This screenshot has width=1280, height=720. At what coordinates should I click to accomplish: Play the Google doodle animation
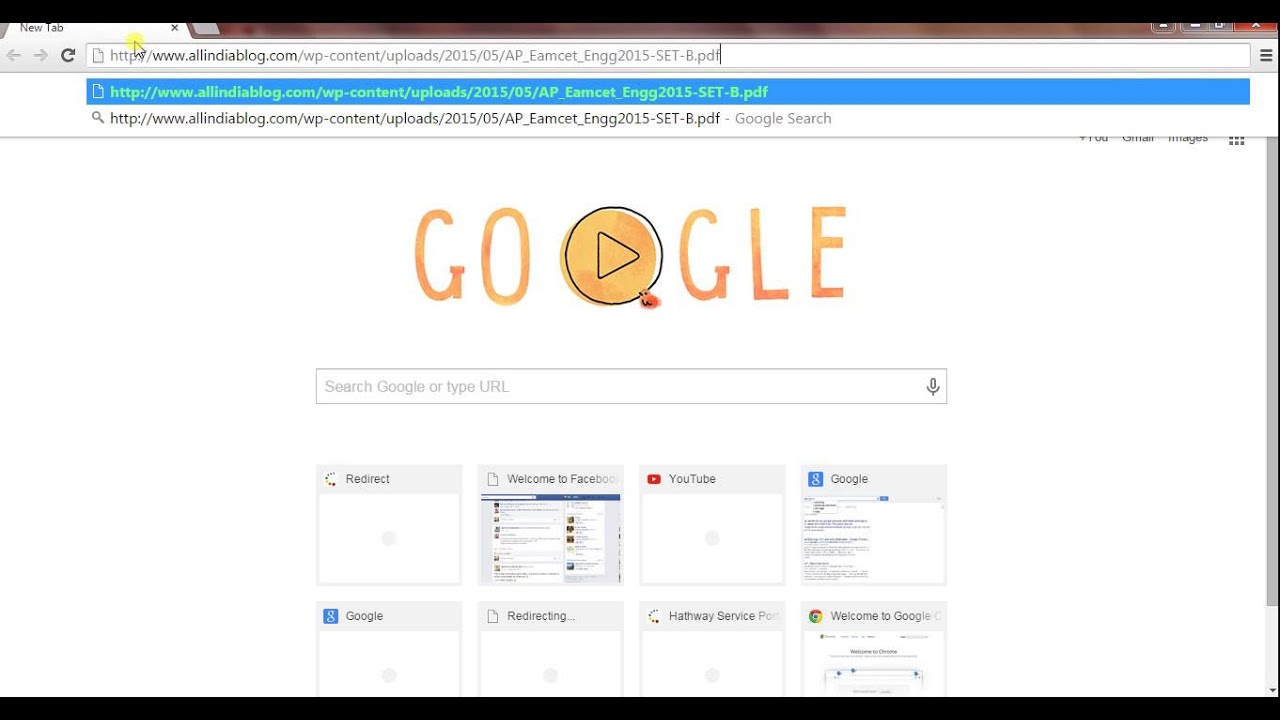tap(612, 256)
